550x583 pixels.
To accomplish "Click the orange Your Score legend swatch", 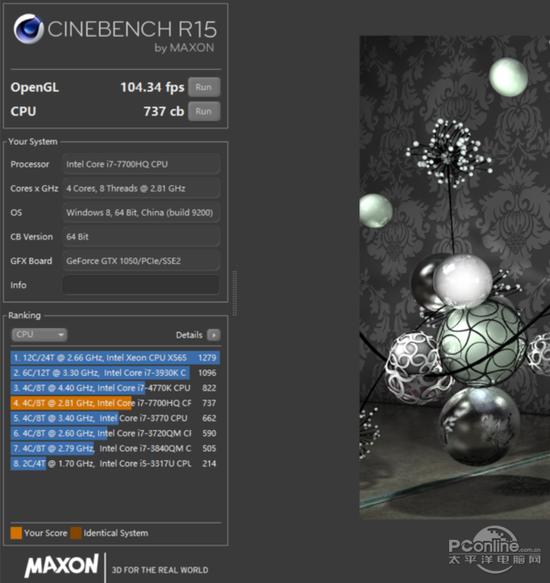I will [16, 533].
